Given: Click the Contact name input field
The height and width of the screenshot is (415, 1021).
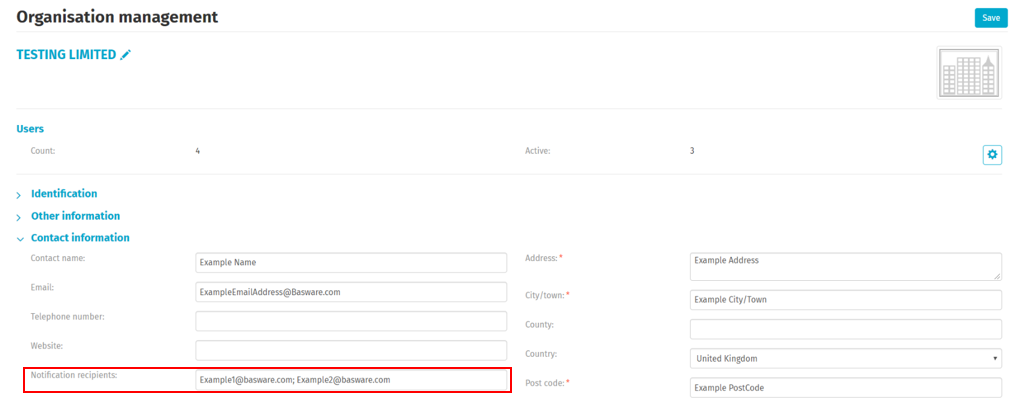Looking at the screenshot, I should [351, 262].
